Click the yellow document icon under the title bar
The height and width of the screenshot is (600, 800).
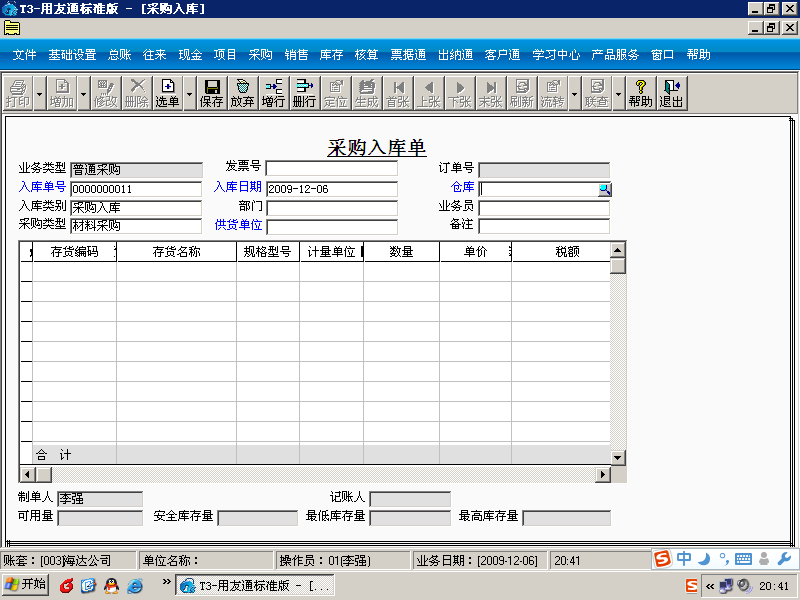tap(12, 28)
